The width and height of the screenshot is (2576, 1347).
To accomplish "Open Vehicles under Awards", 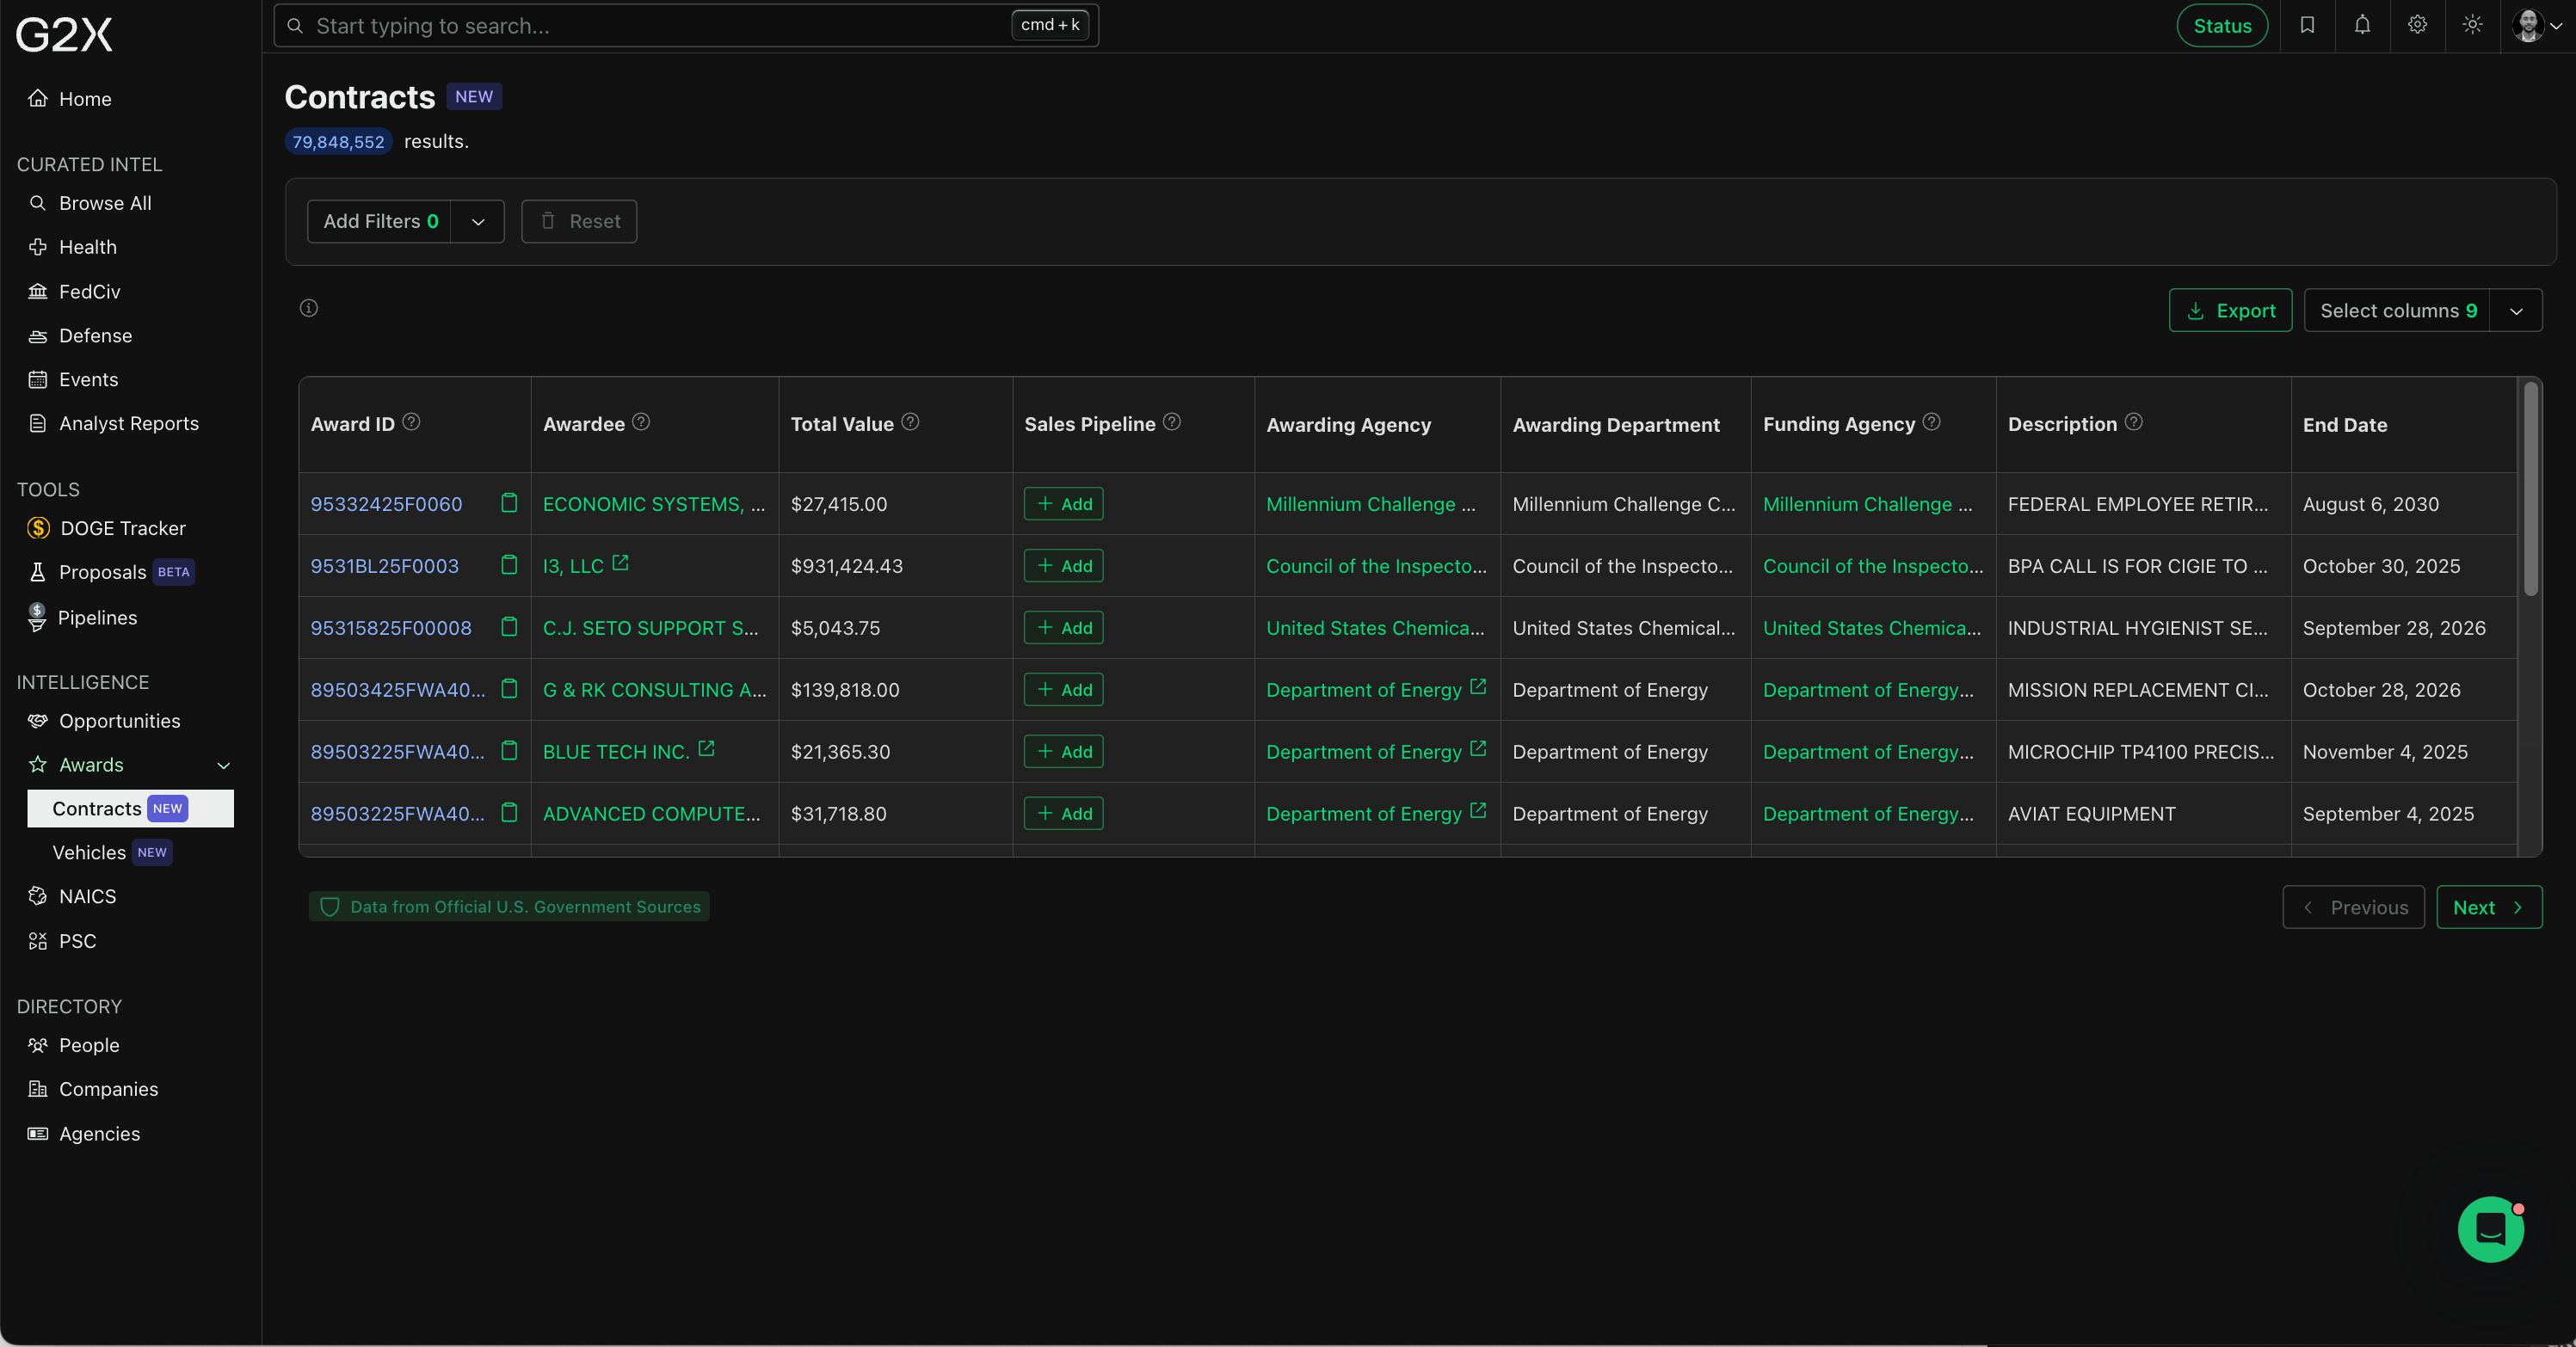I will click(x=112, y=852).
